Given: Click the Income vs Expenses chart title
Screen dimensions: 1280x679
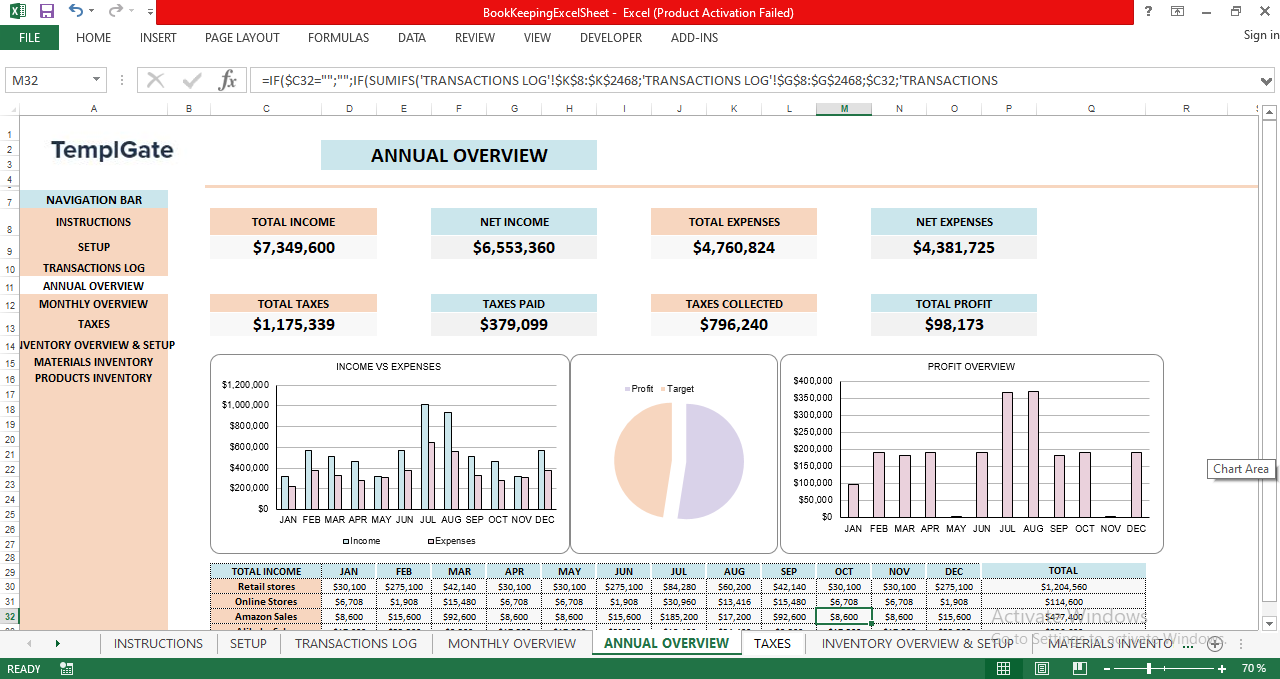Looking at the screenshot, I should [x=388, y=366].
